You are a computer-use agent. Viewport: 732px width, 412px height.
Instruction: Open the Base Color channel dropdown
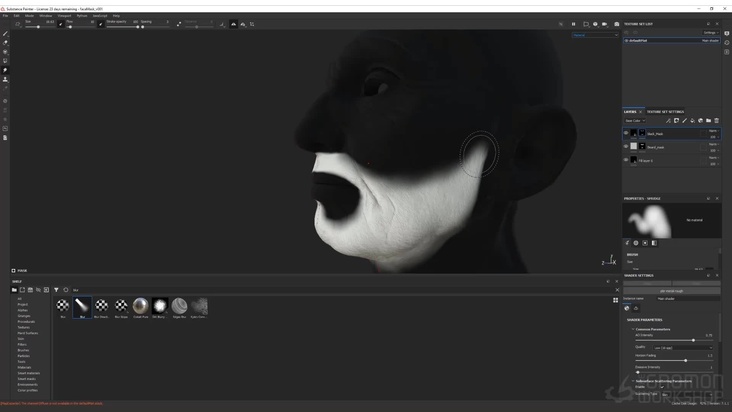coord(632,120)
